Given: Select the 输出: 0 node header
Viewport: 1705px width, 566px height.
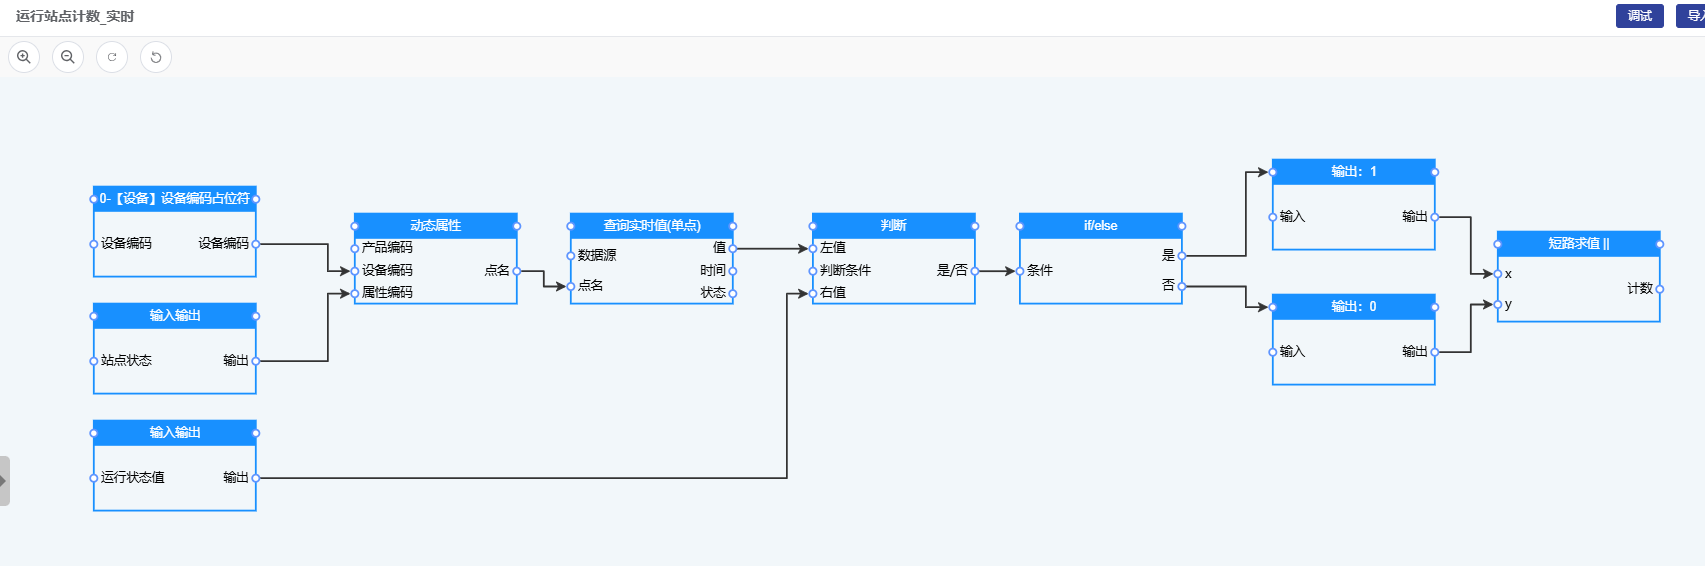Looking at the screenshot, I should (x=1353, y=307).
